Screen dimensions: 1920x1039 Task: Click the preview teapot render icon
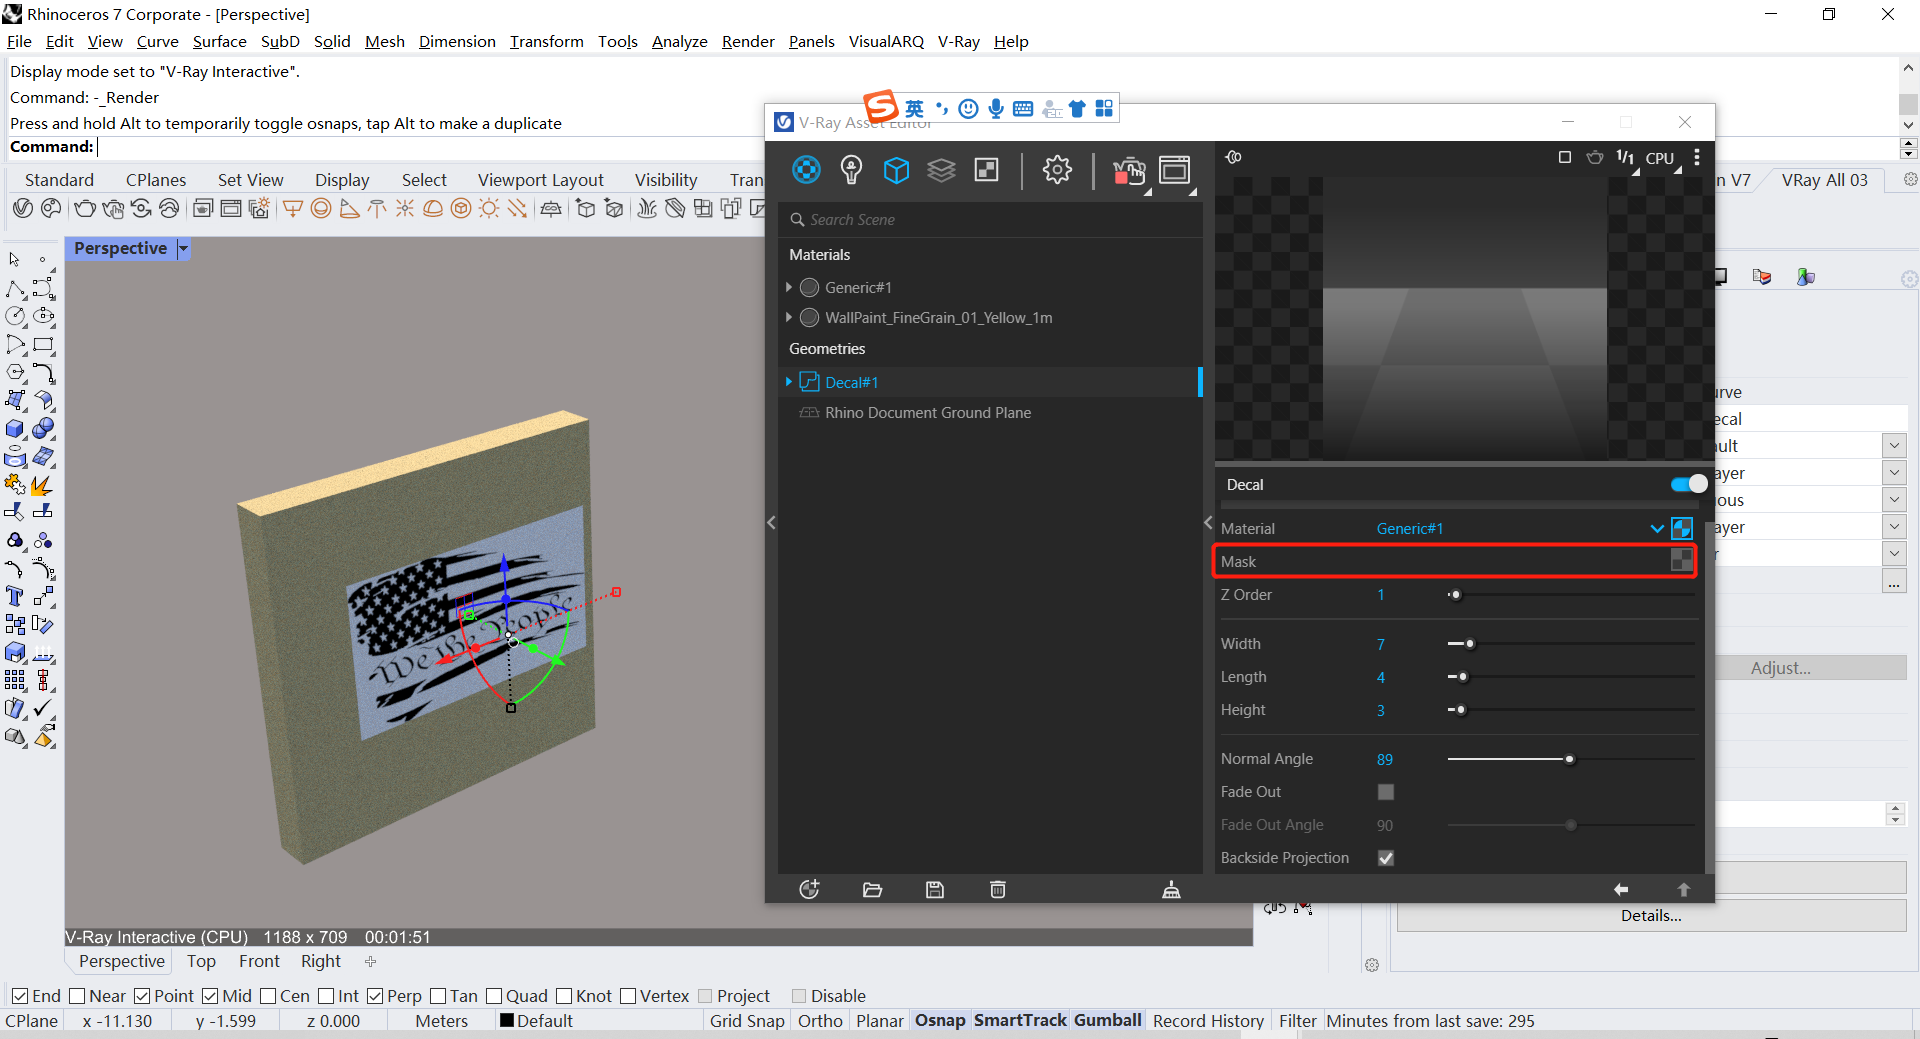coord(1595,157)
